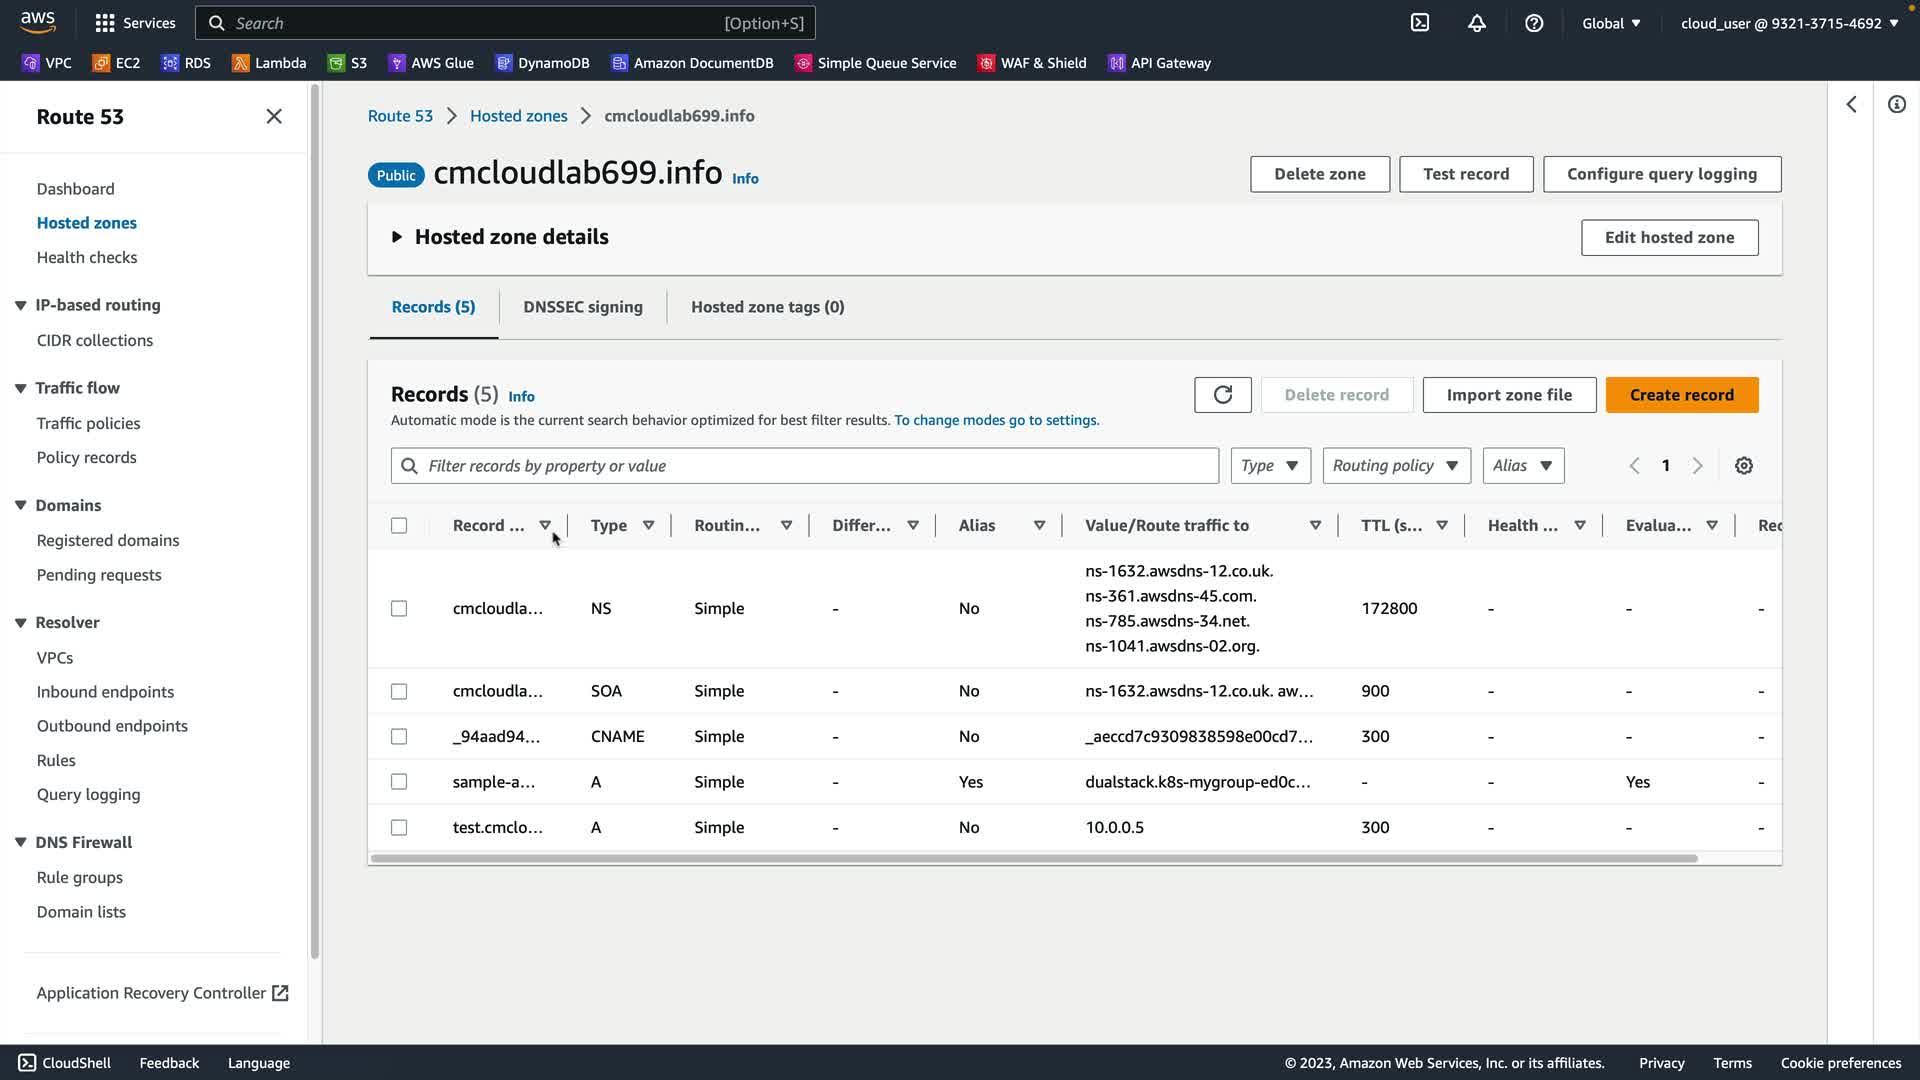Open CloudShell terminal icon in top bar
The image size is (1920, 1080).
1420,23
